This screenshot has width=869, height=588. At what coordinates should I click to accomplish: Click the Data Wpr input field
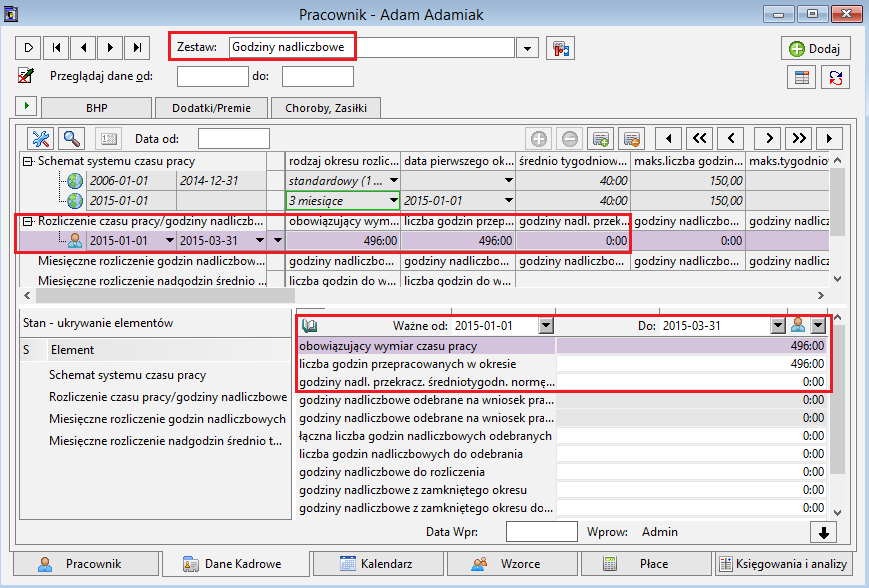(541, 532)
